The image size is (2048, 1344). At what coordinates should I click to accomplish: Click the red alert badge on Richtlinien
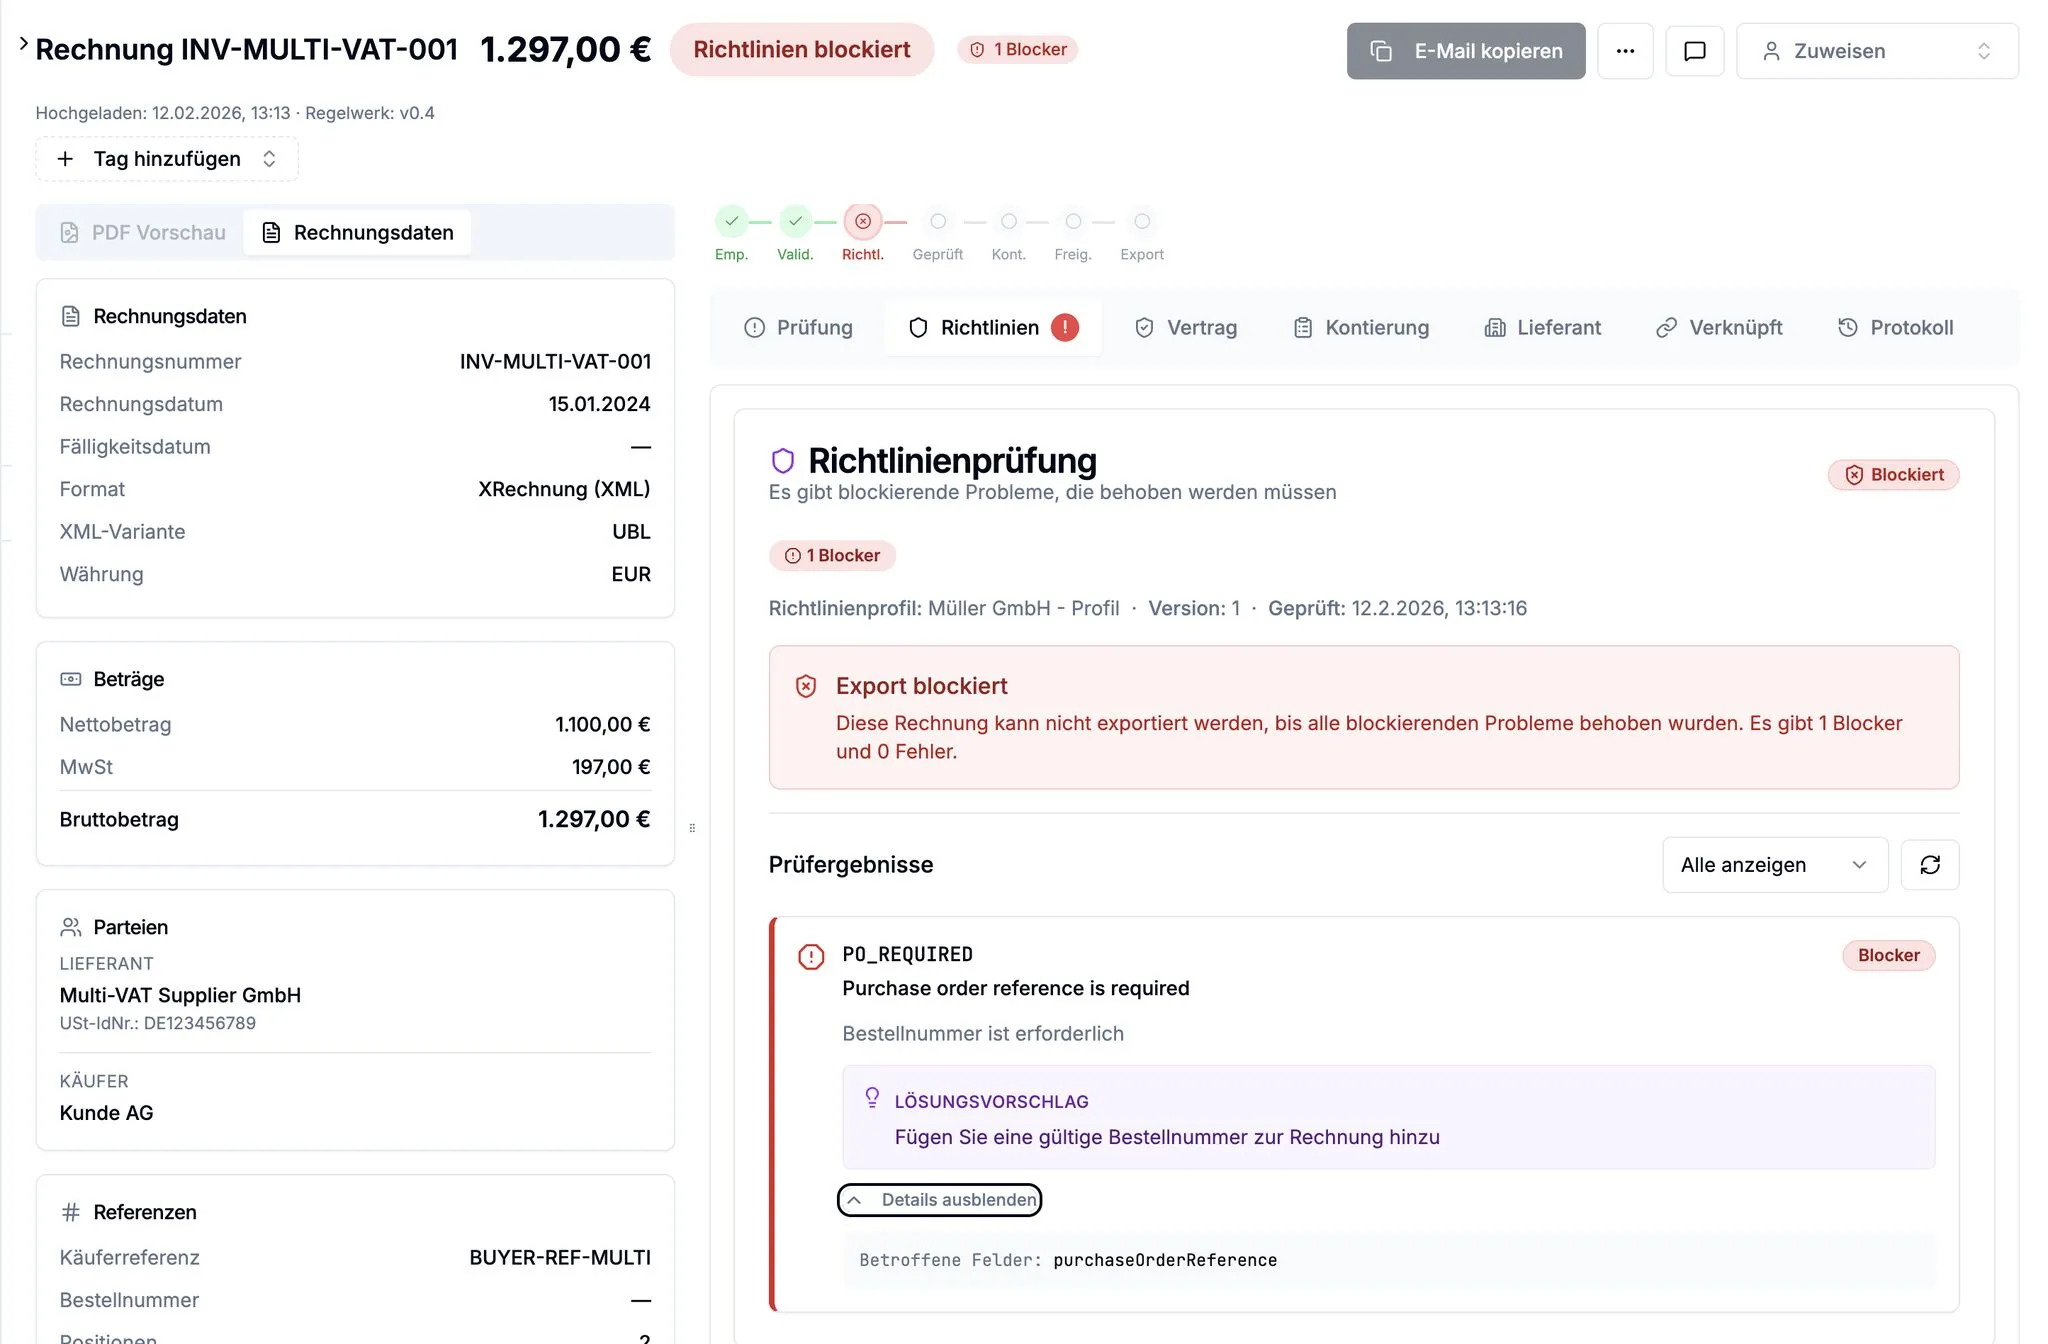click(x=1065, y=327)
